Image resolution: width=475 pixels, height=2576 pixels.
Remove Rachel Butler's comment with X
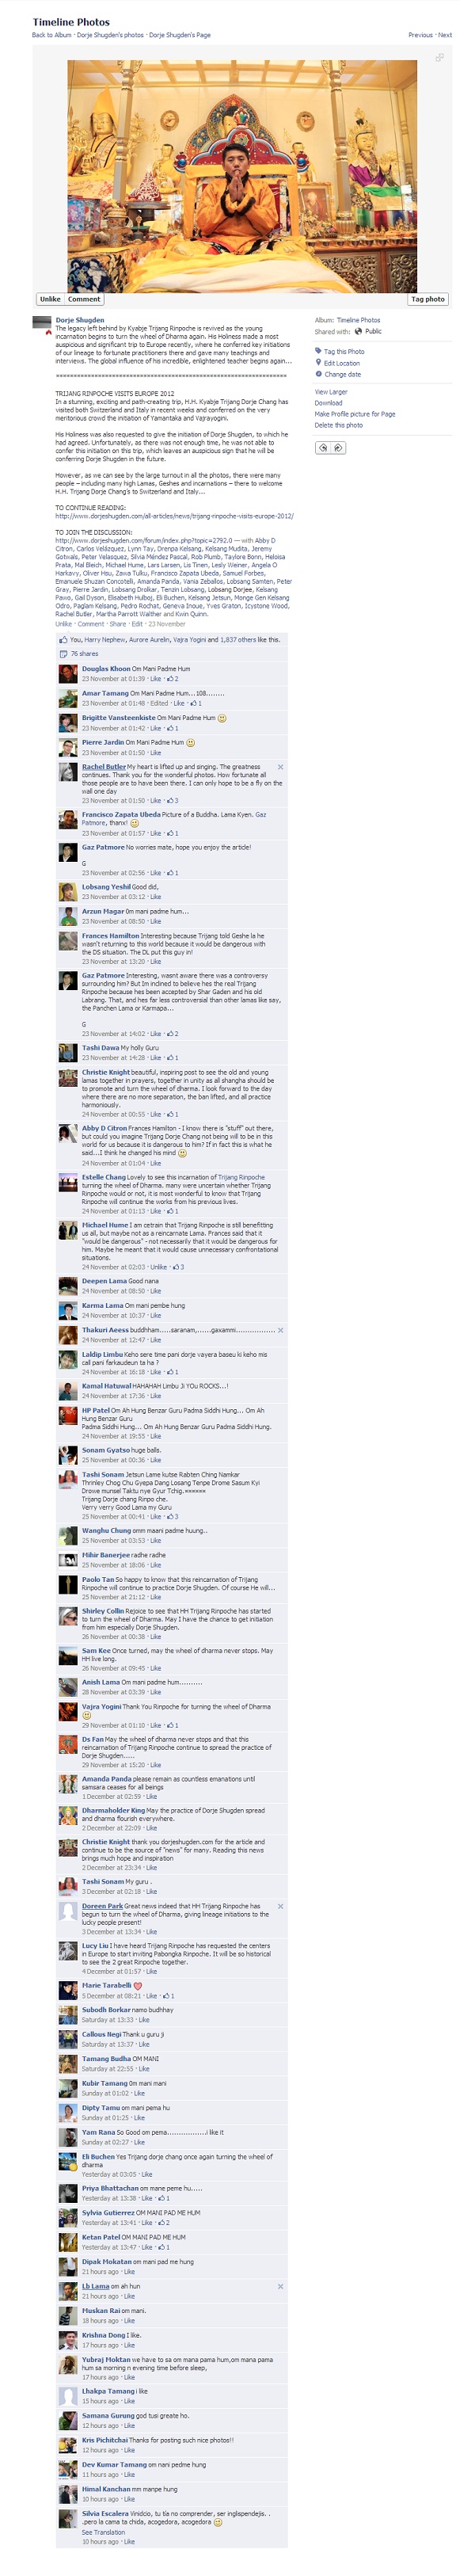280,767
